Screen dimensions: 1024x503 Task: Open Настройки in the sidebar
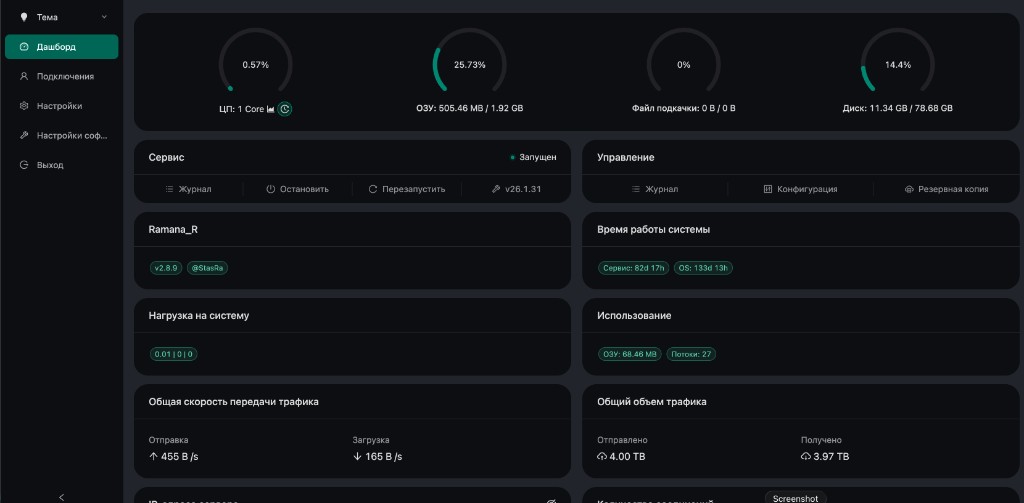click(61, 106)
